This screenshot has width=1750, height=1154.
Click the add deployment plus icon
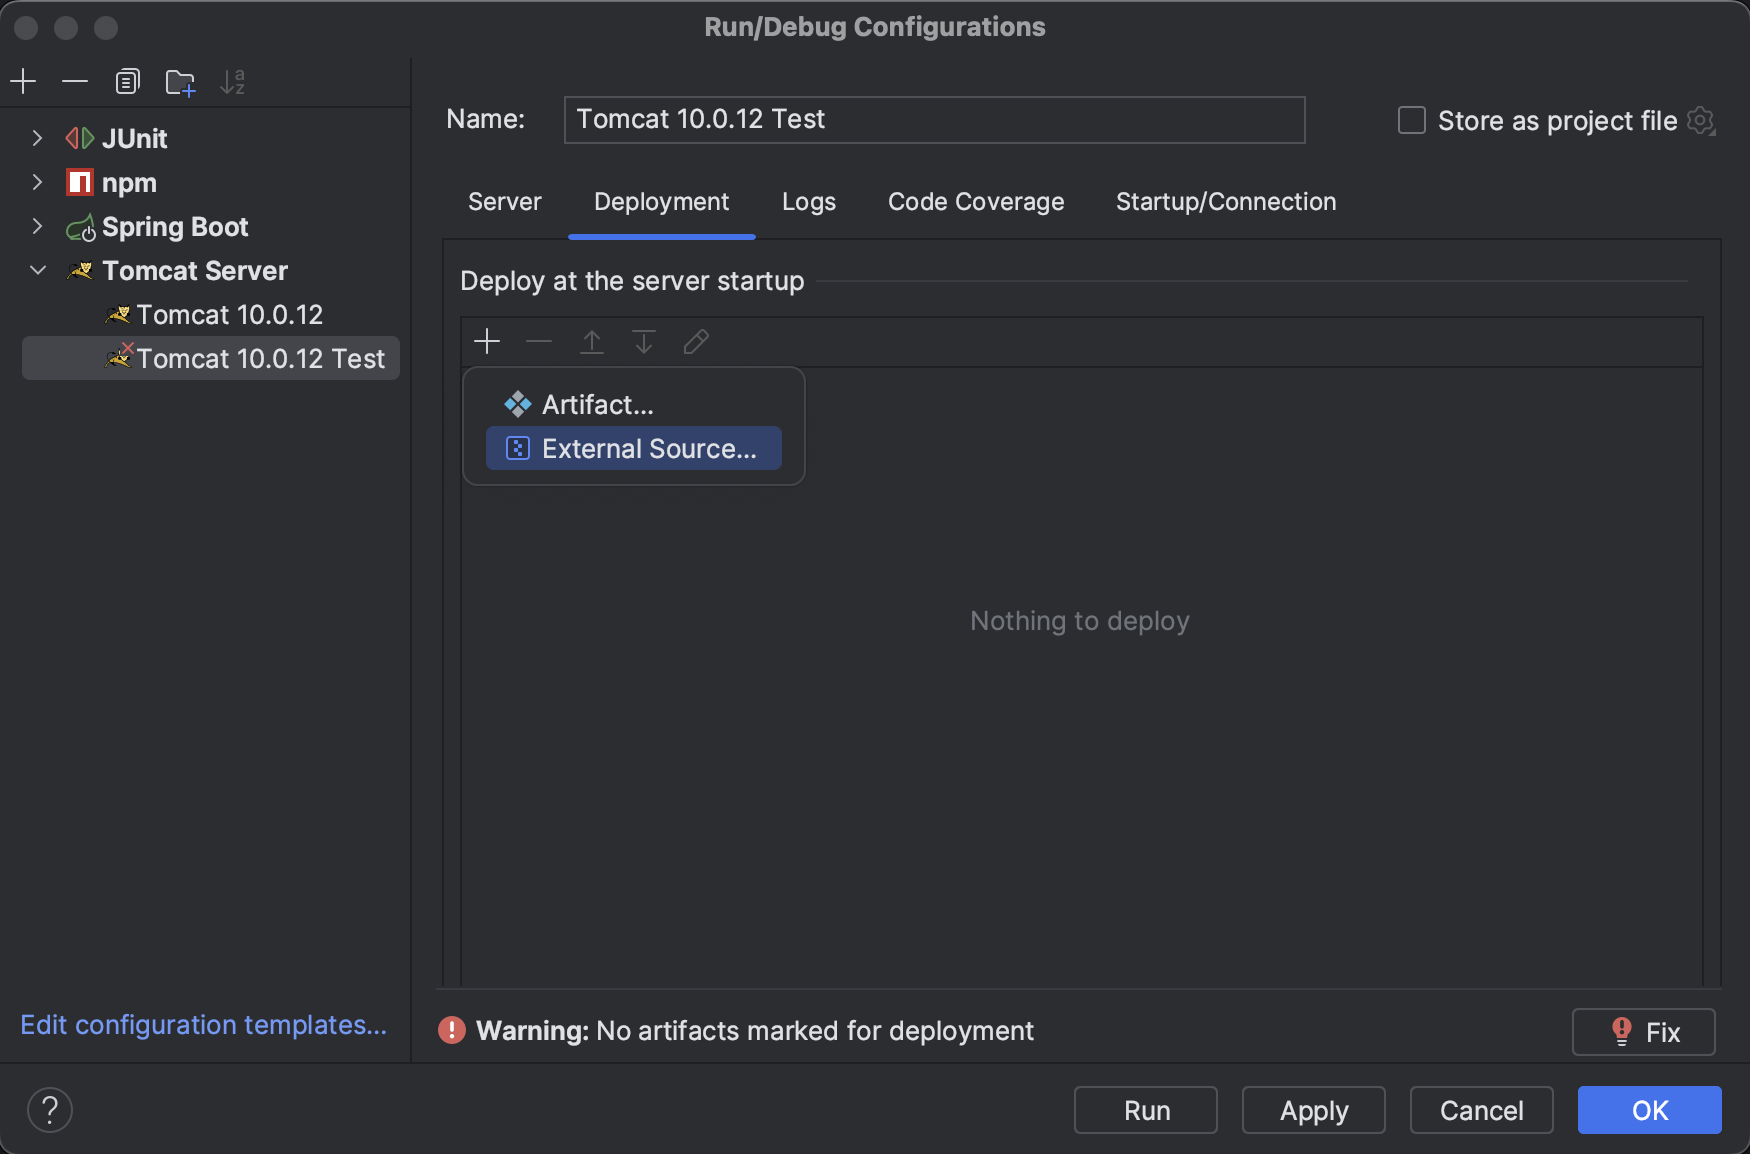click(487, 342)
